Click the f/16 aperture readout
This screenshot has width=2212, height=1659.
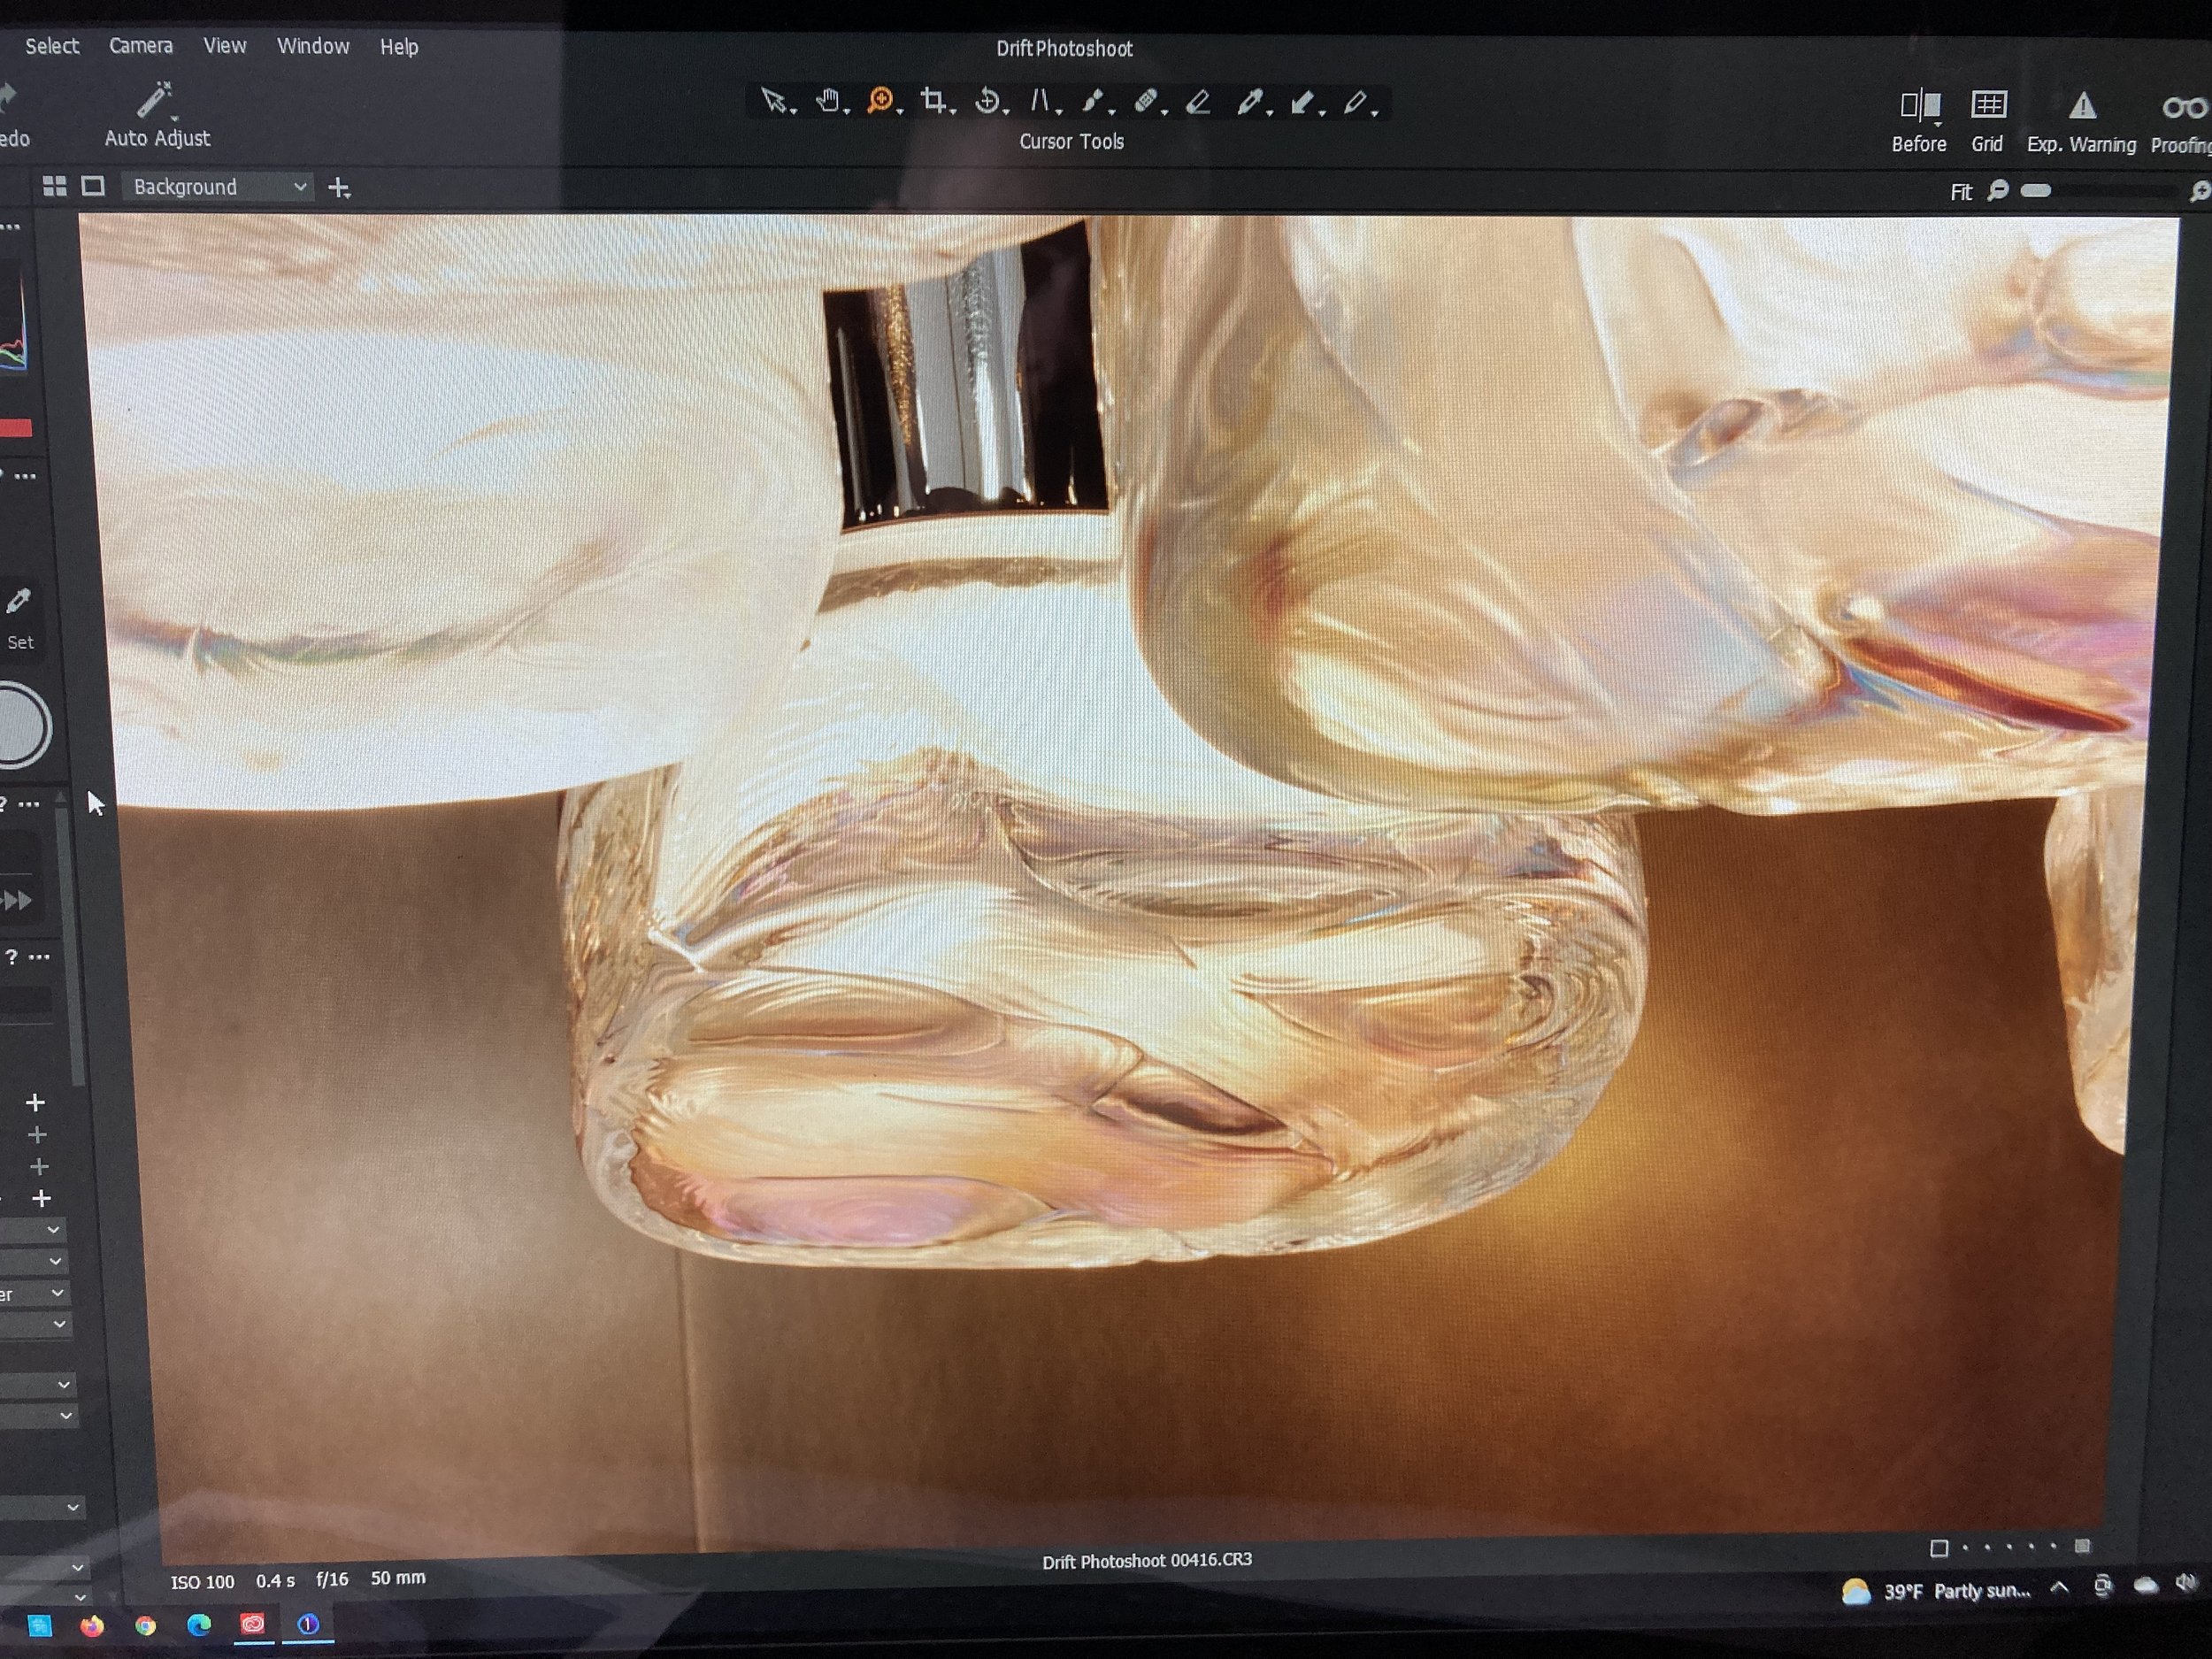coord(332,1579)
